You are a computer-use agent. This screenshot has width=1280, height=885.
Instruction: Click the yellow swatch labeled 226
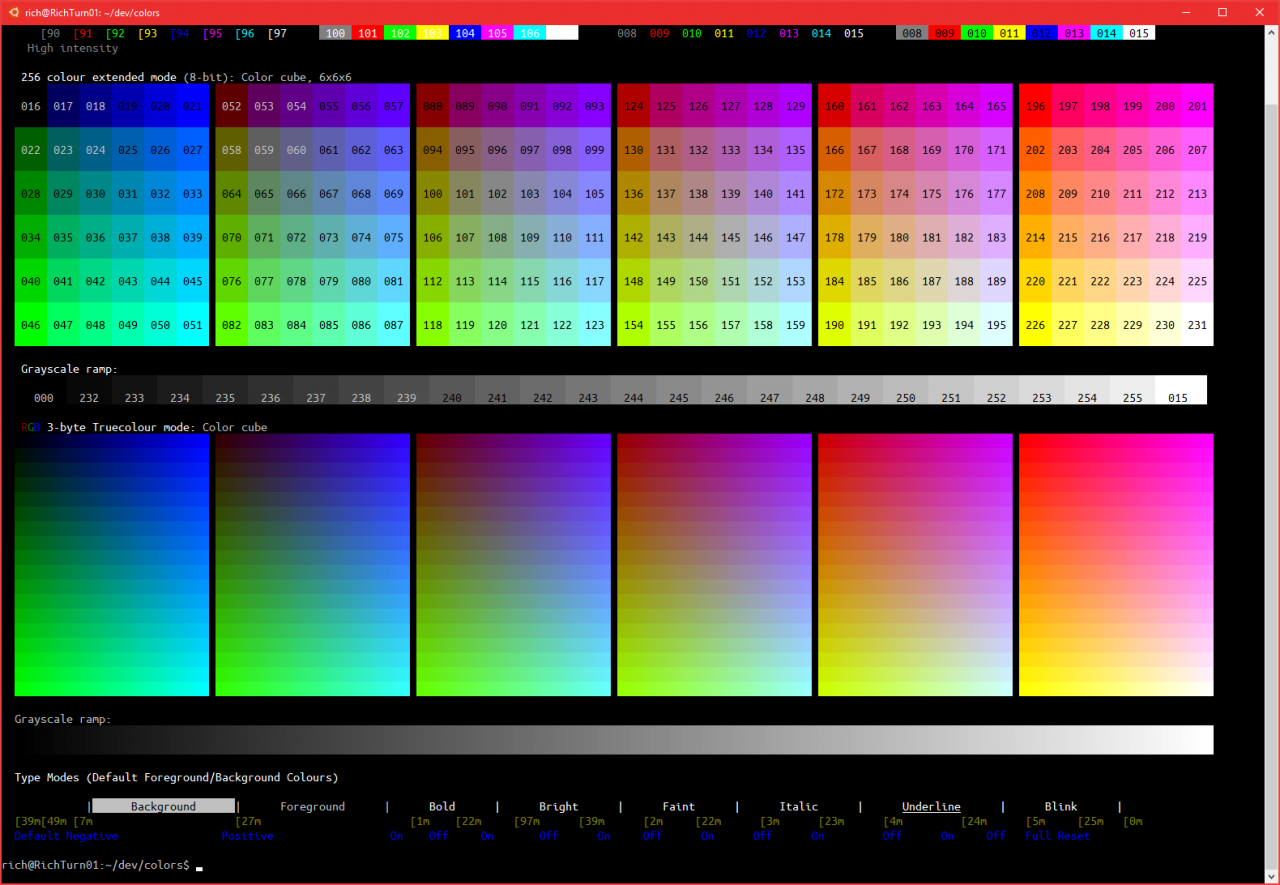click(x=1035, y=325)
